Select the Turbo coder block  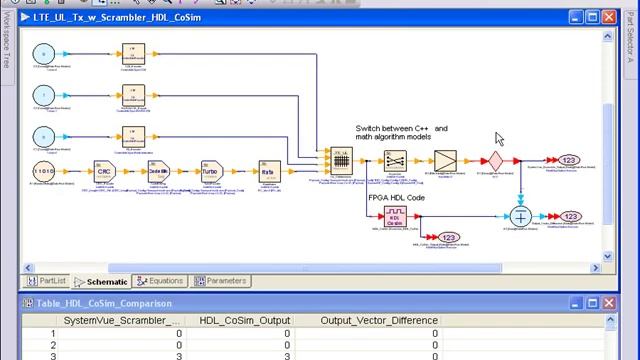[212, 171]
